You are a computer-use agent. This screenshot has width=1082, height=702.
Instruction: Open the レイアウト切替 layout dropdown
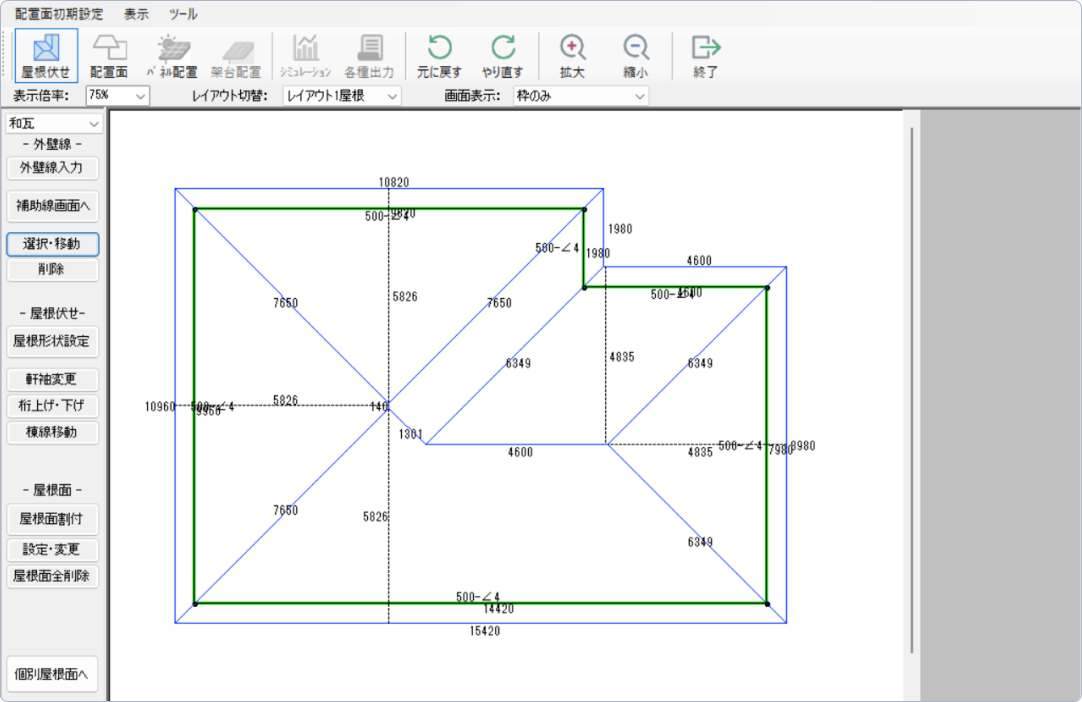click(x=341, y=96)
